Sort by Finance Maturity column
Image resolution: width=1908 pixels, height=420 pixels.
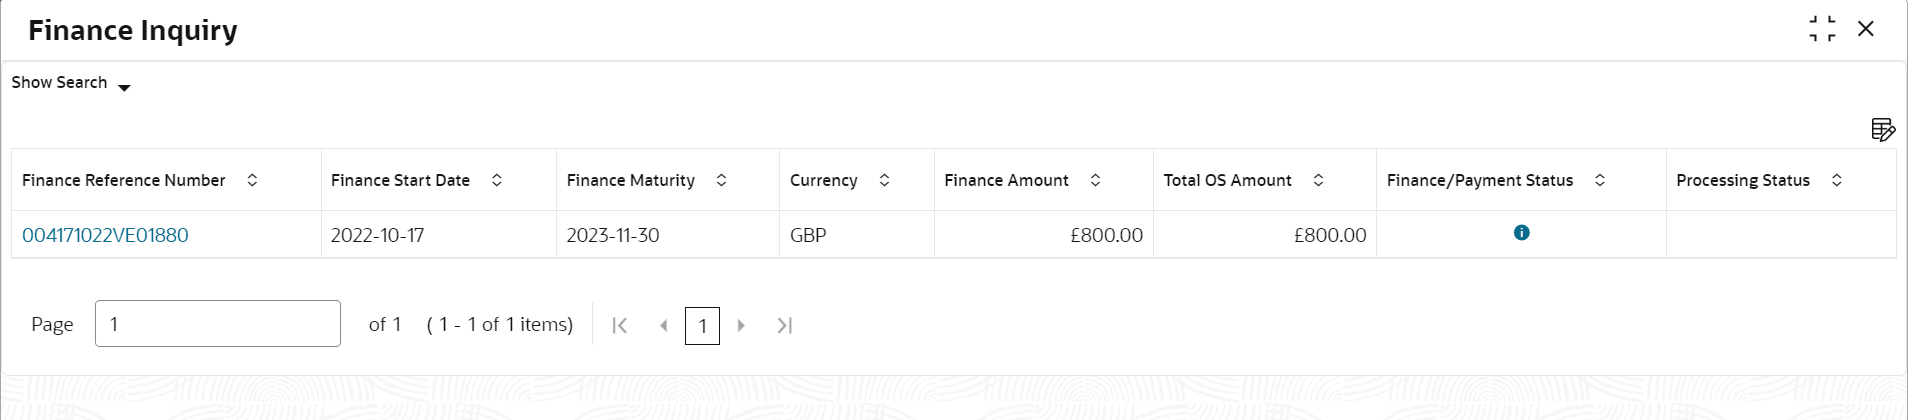point(721,180)
